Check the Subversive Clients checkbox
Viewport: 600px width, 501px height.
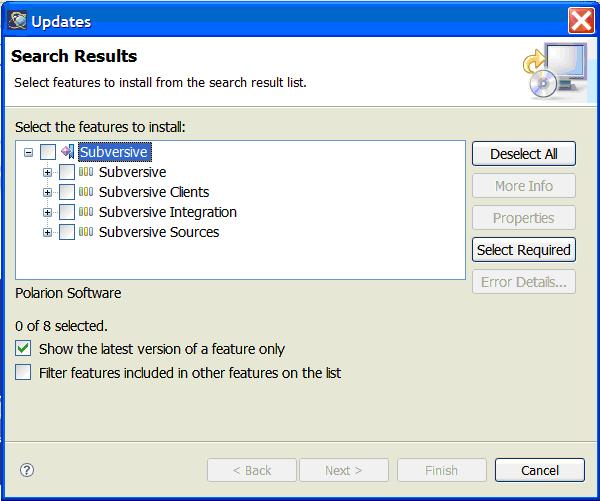(67, 192)
